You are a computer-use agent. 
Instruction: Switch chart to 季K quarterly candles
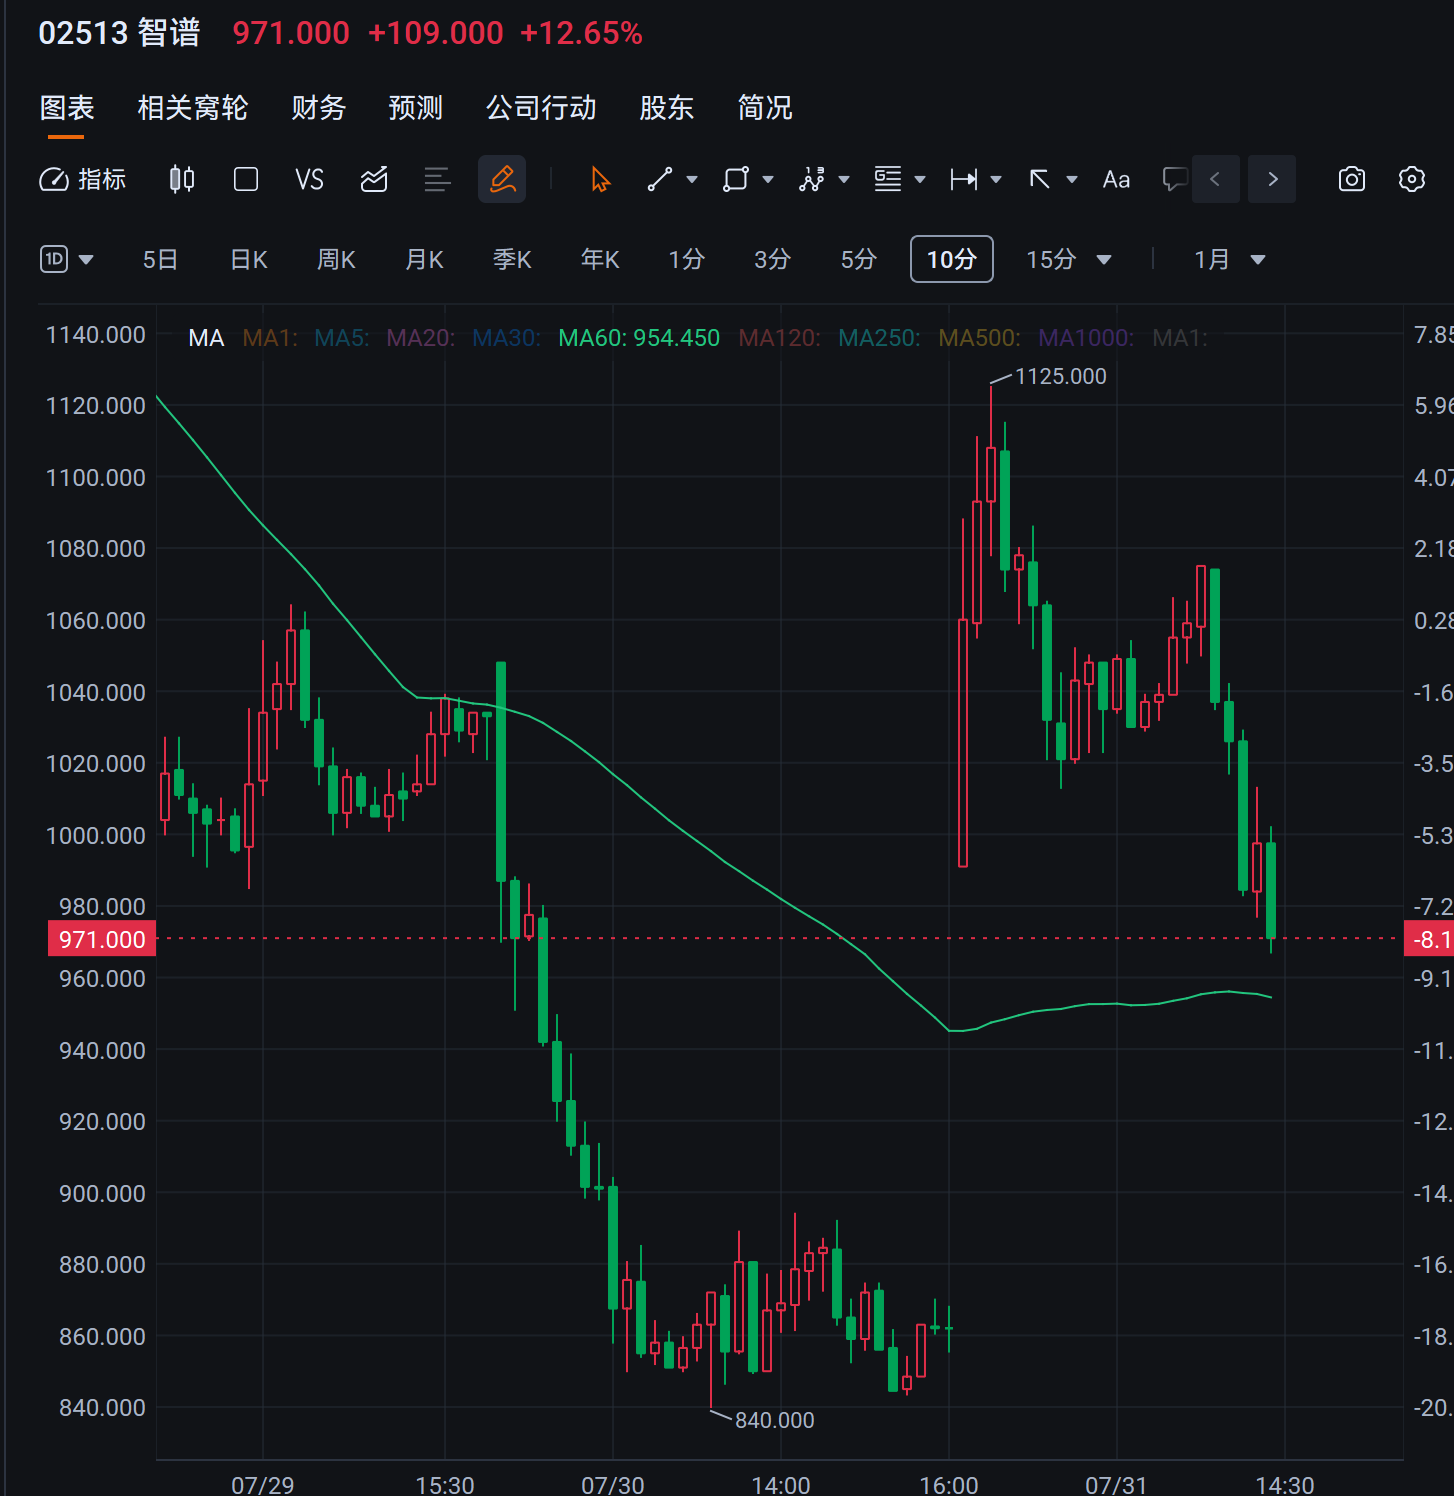[513, 260]
